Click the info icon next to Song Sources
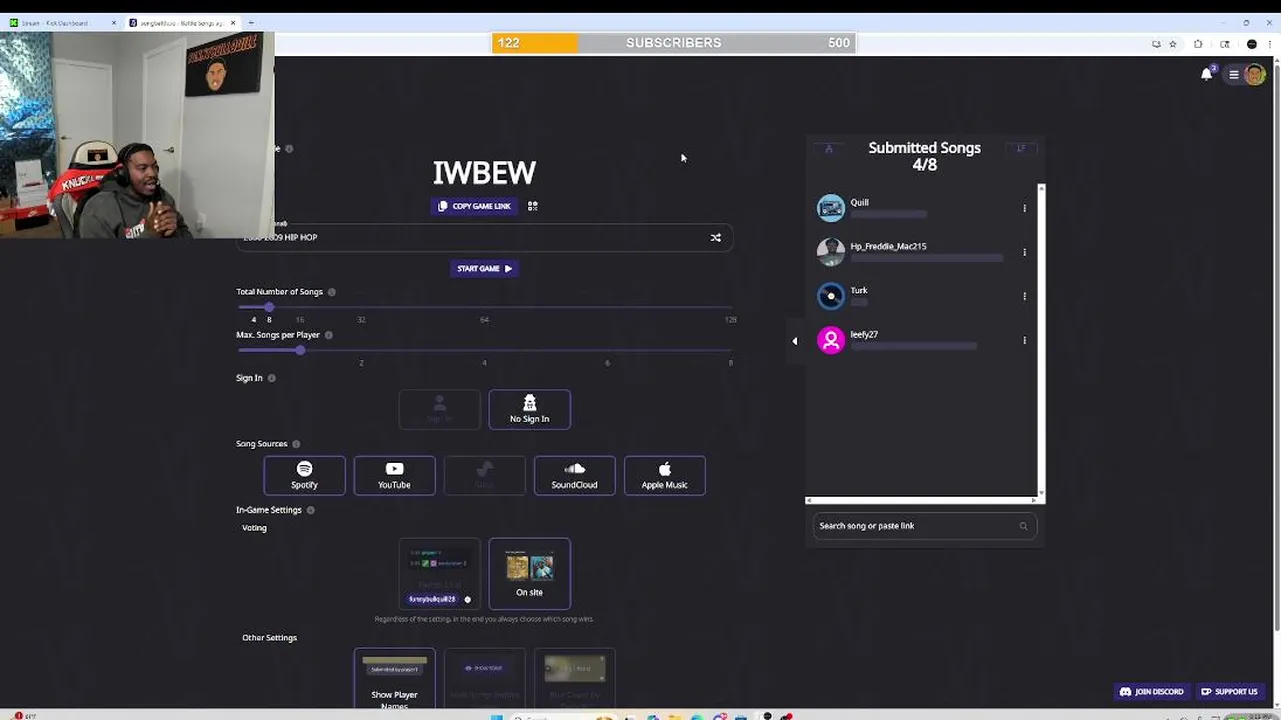 coord(296,444)
